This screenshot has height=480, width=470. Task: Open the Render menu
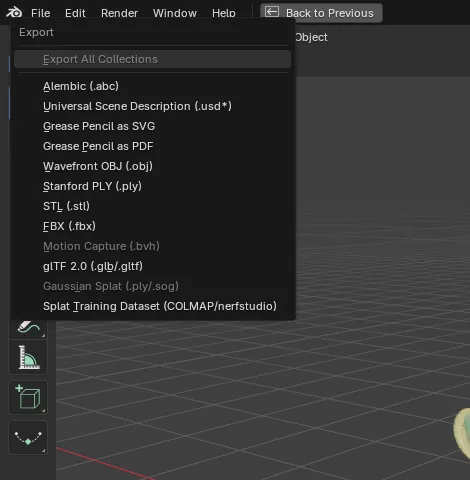tap(119, 13)
